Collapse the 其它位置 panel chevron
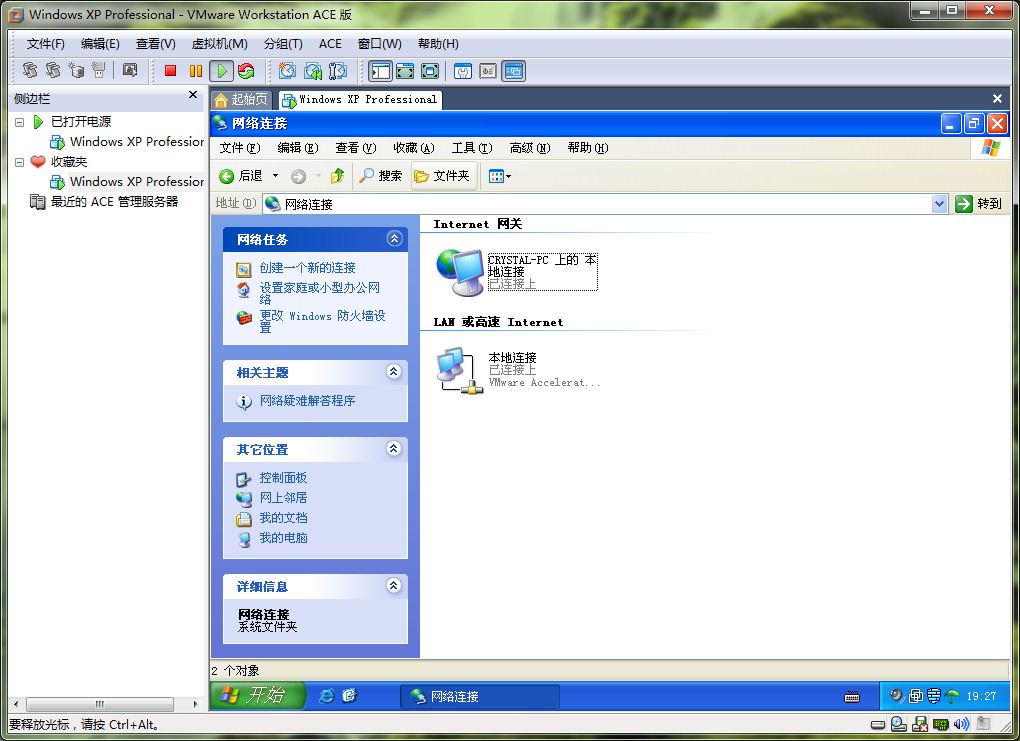This screenshot has height=741, width=1020. coord(394,448)
